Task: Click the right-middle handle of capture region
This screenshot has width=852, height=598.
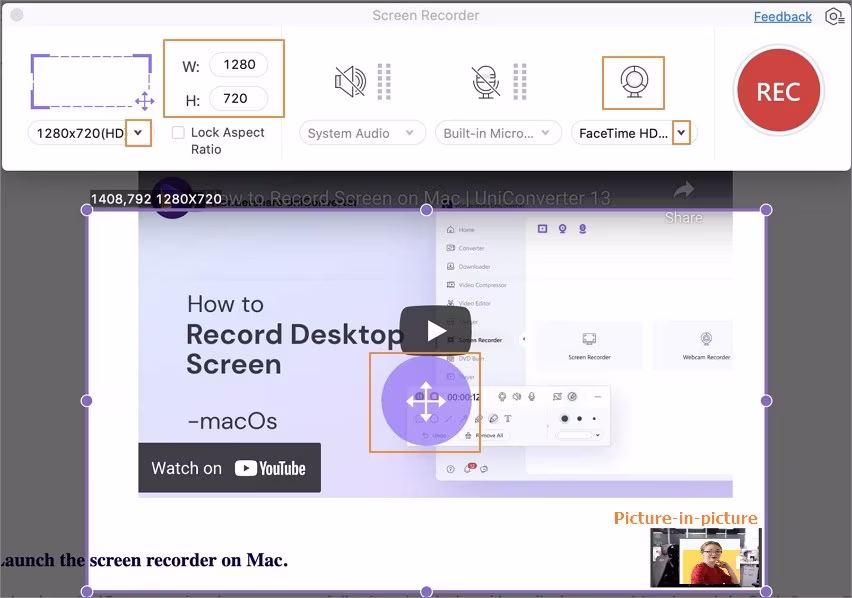Action: coord(766,401)
